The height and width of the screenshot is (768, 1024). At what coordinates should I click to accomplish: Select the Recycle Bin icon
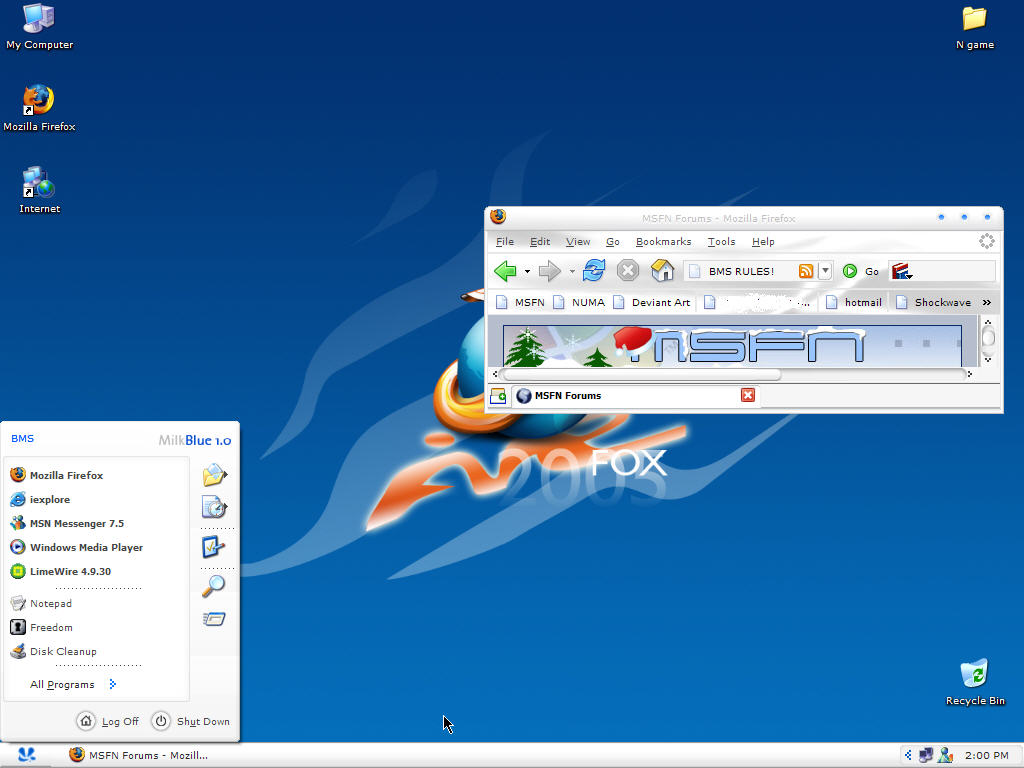click(975, 682)
